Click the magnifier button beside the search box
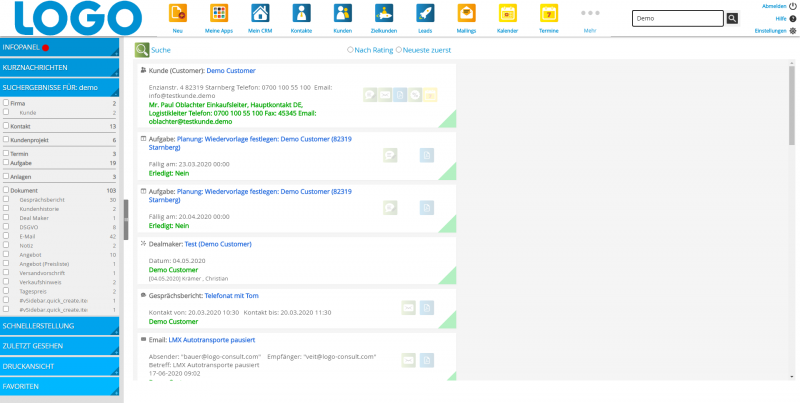This screenshot has width=800, height=403. point(732,19)
